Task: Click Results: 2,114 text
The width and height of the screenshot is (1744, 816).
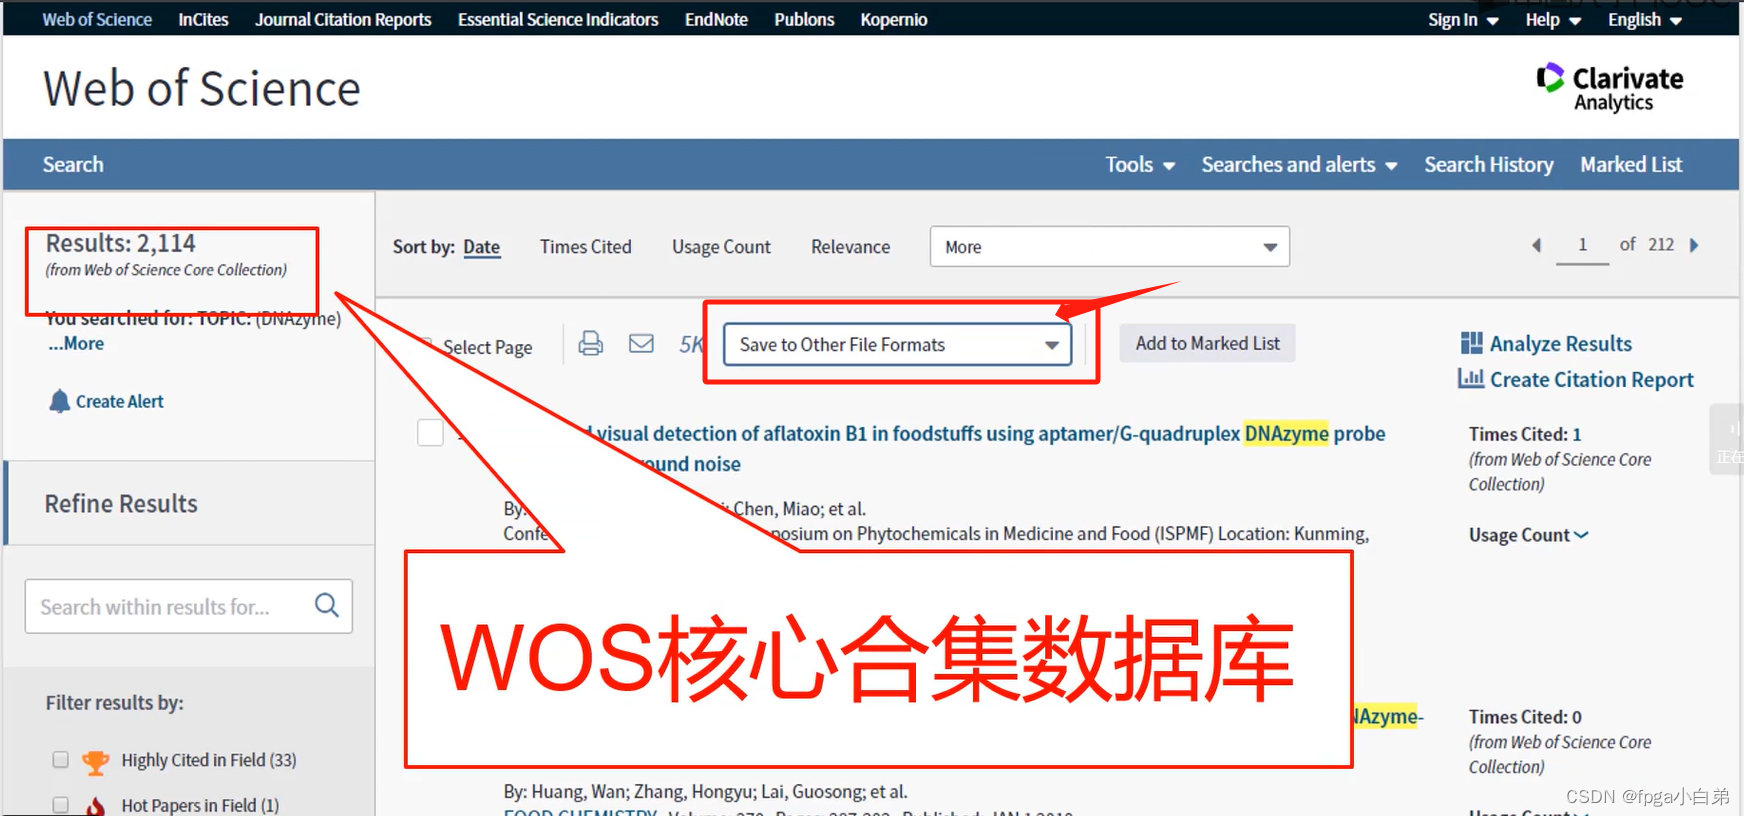Action: pyautogui.click(x=120, y=243)
